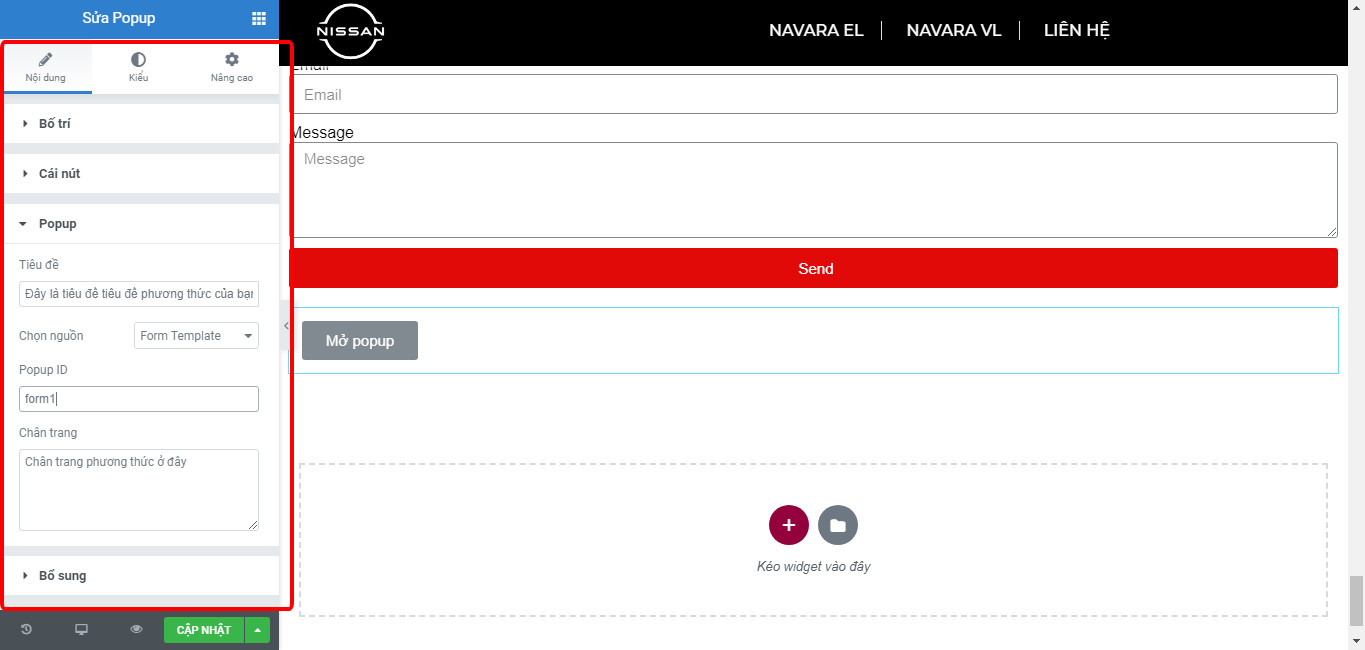Open the Chọn nguồn Form Template dropdown
The image size is (1365, 650).
click(x=196, y=336)
